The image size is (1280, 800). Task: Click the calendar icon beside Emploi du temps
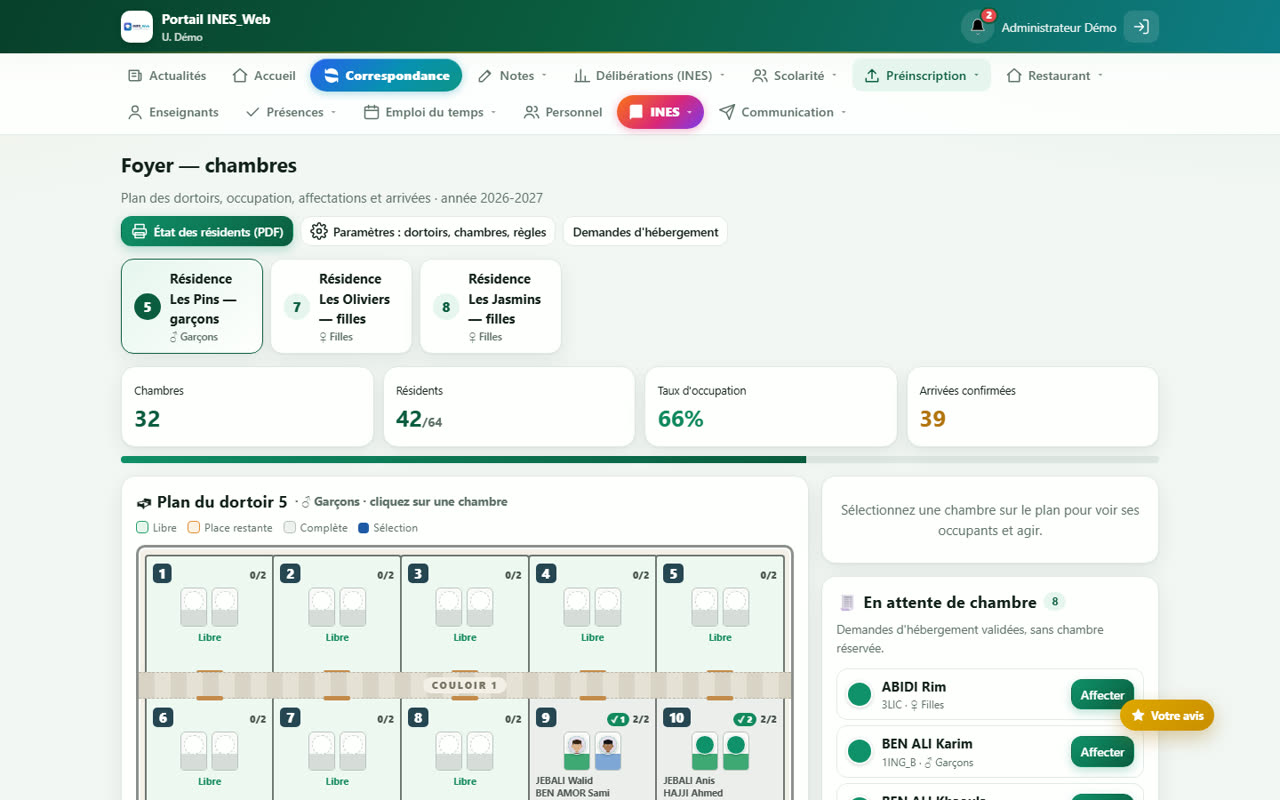[x=371, y=112]
